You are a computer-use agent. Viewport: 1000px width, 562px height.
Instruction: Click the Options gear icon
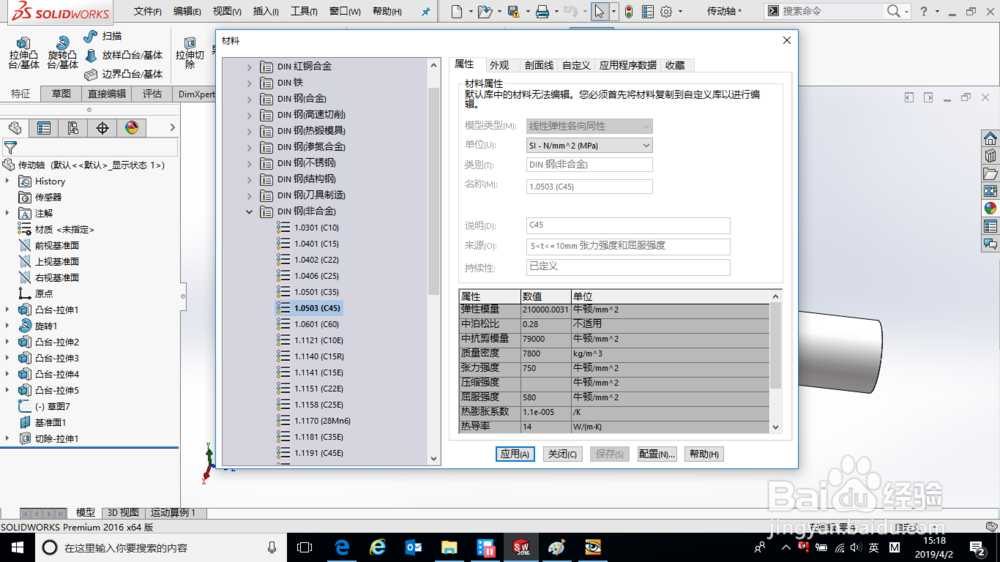coord(666,11)
